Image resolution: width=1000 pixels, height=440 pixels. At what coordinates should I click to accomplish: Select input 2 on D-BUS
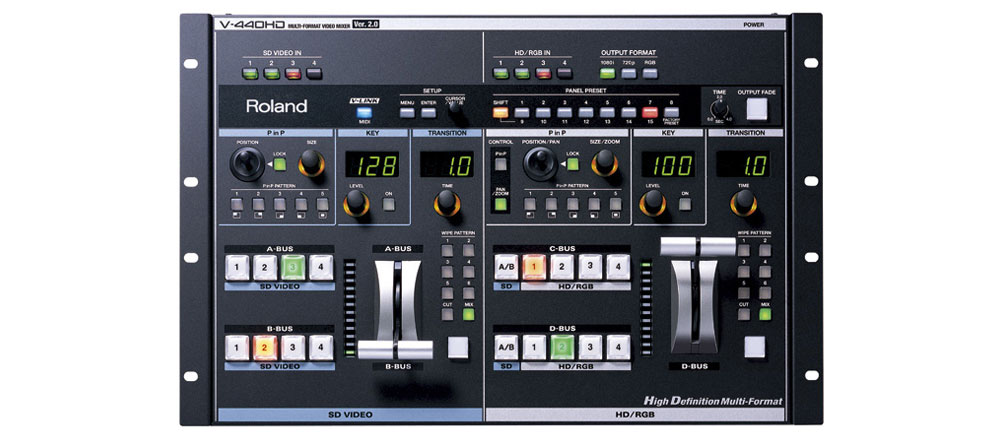(562, 347)
